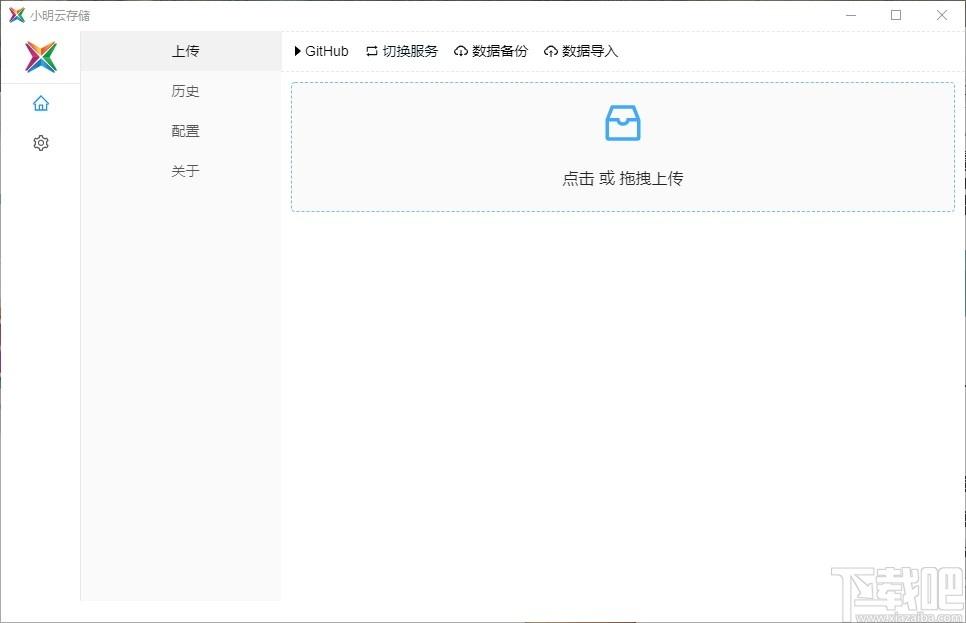Click the small app icon in the title bar
This screenshot has width=966, height=623.
point(17,15)
